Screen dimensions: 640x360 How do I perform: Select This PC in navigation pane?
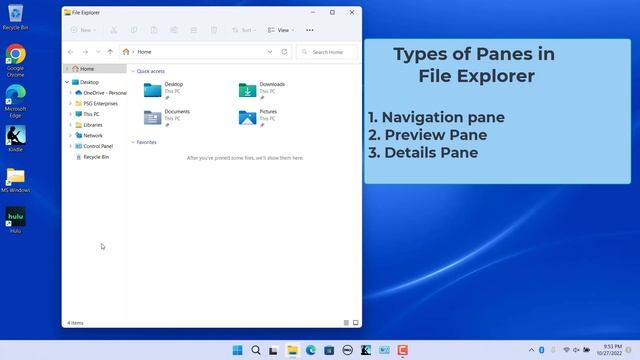(91, 114)
